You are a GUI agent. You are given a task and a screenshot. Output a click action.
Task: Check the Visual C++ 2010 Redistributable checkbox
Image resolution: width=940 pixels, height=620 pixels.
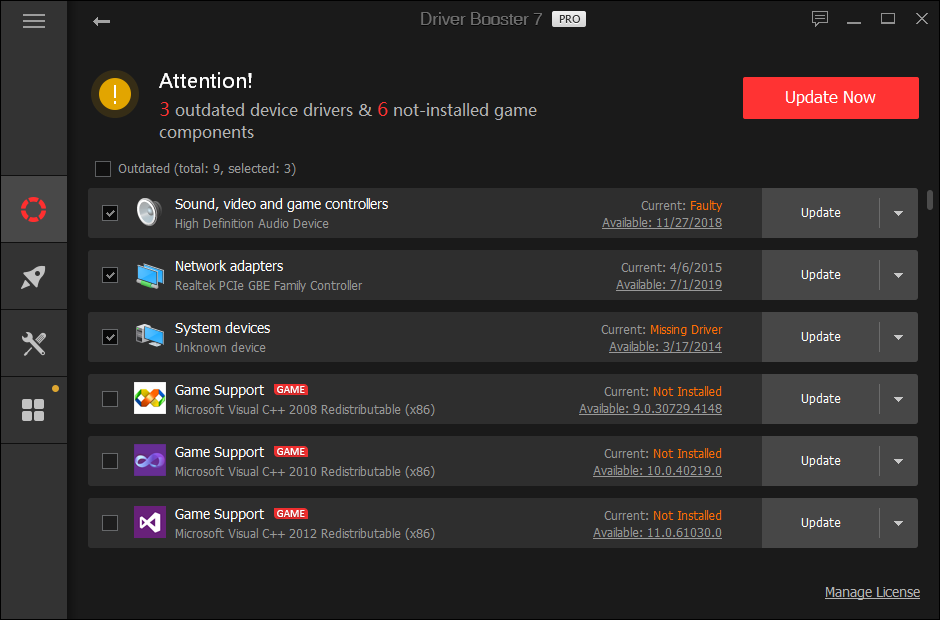(x=110, y=461)
